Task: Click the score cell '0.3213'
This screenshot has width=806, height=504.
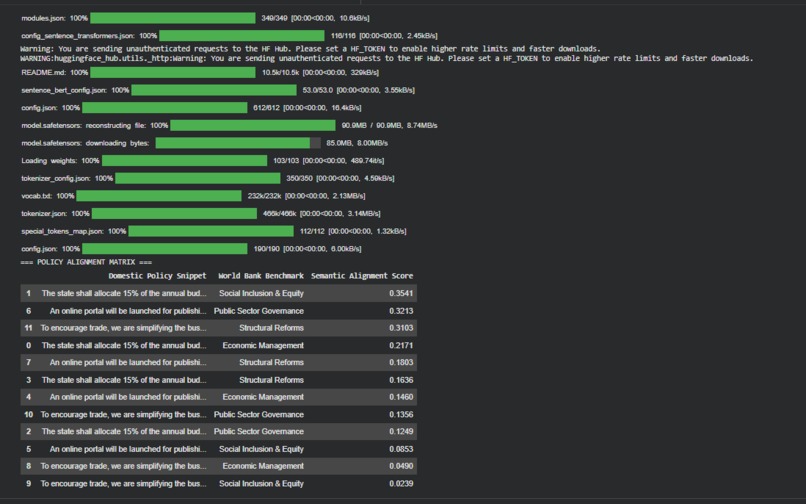Action: 401,311
